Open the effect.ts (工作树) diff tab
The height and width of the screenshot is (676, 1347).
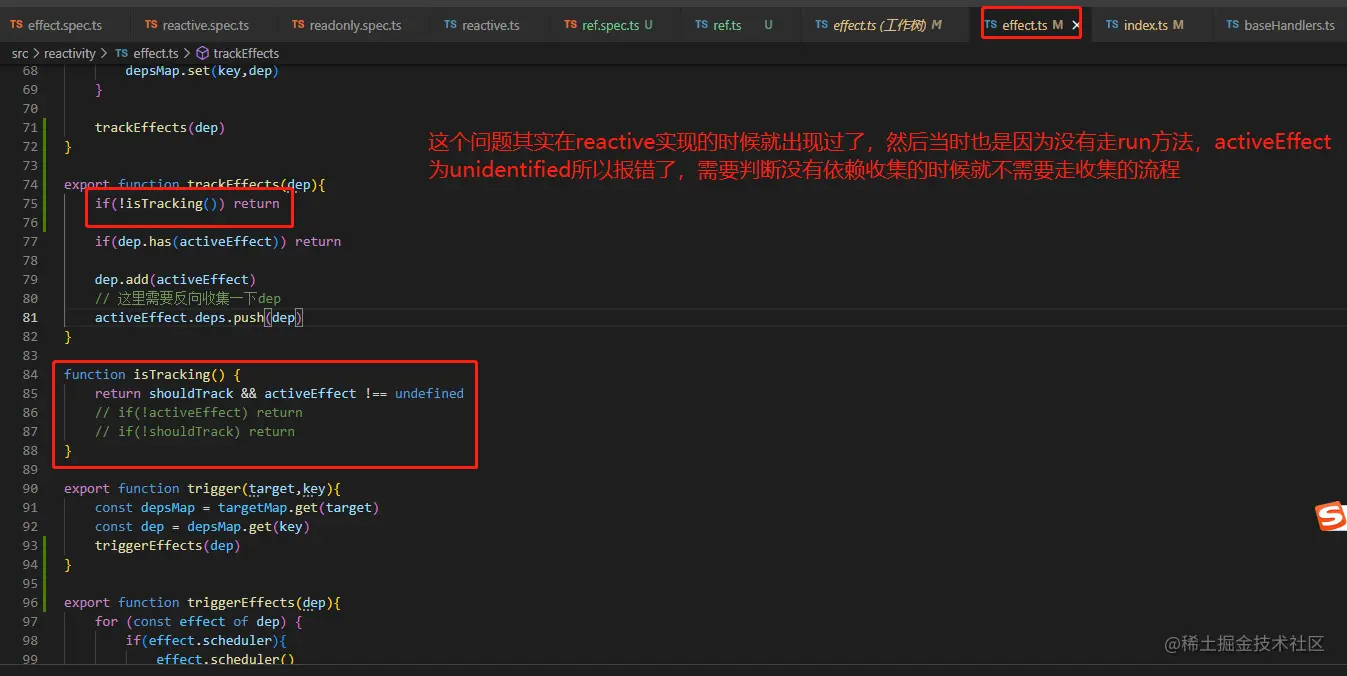879,25
